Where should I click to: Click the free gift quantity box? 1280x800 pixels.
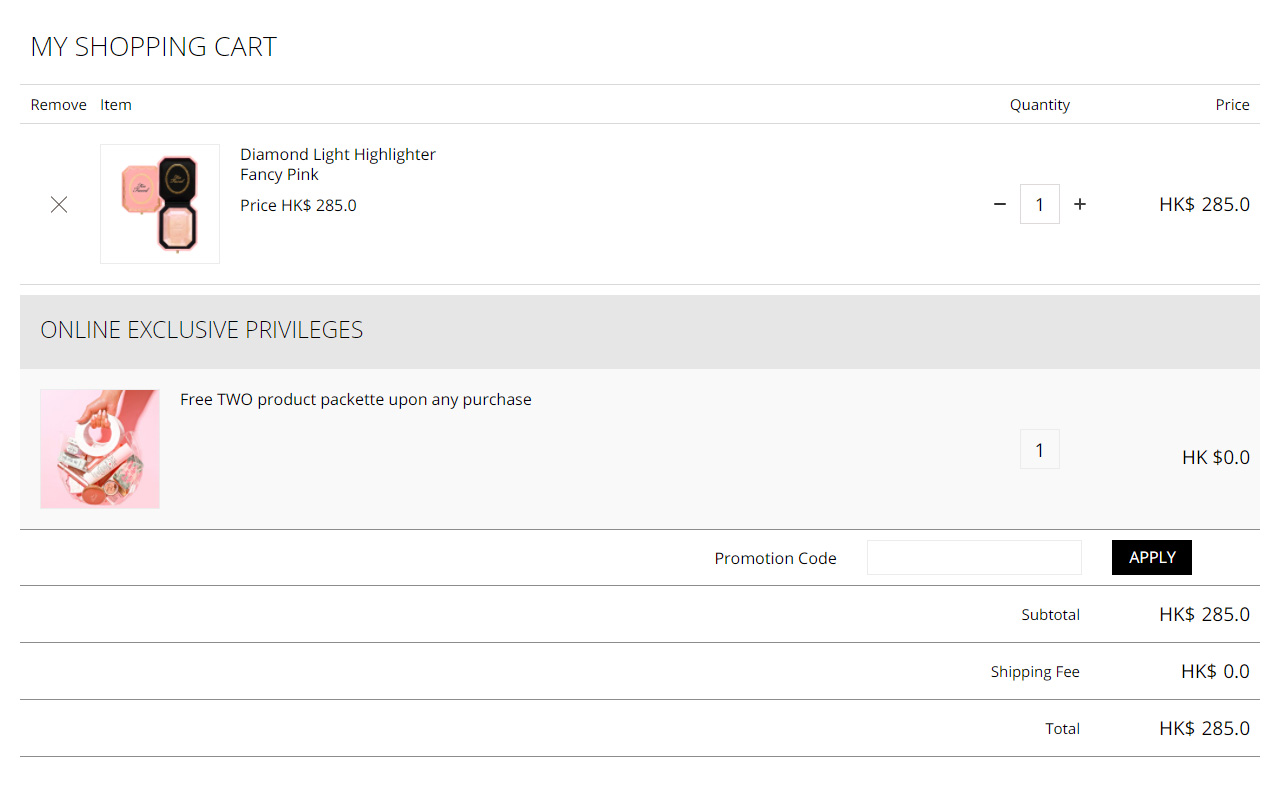point(1039,450)
